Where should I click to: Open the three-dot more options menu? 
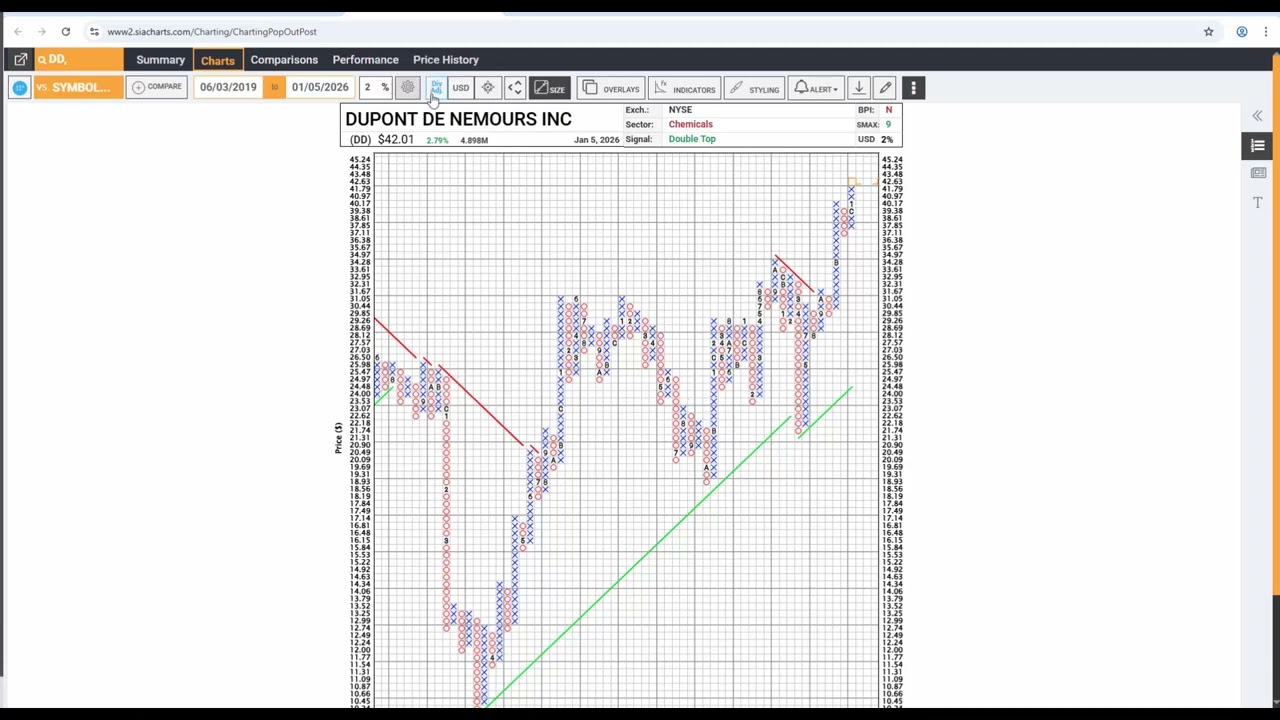pyautogui.click(x=913, y=88)
